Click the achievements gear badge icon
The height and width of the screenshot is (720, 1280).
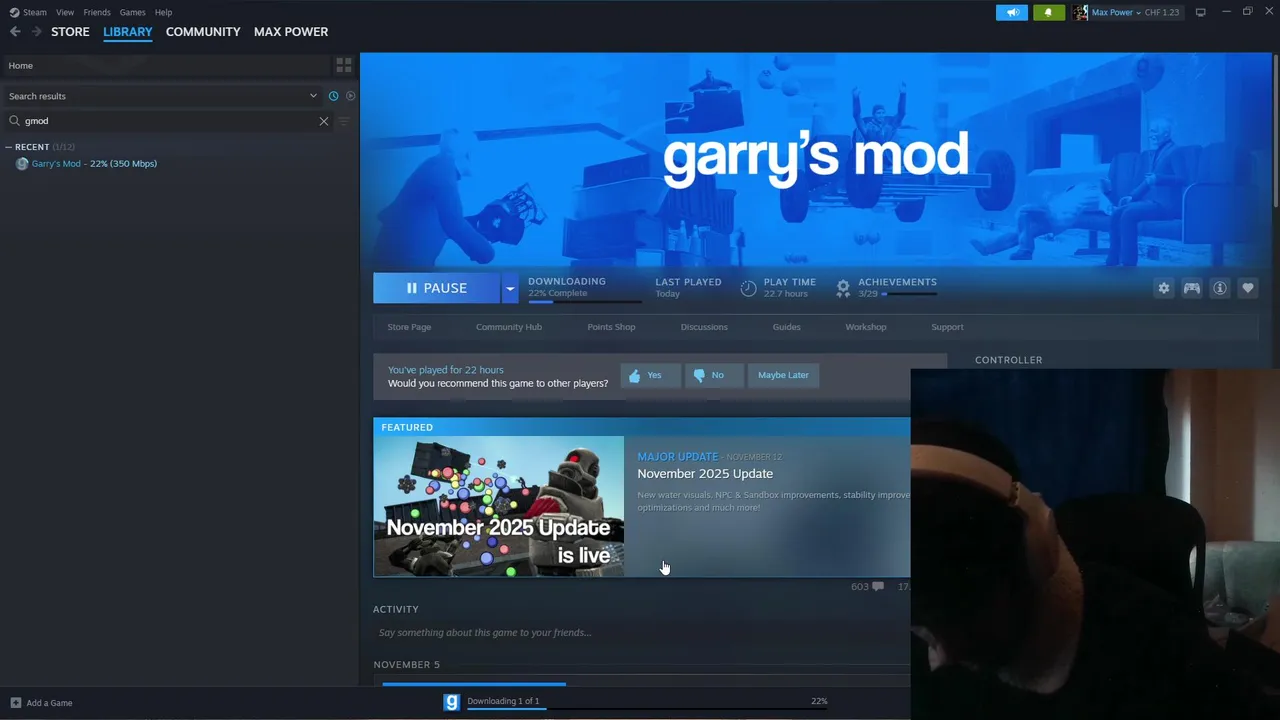pos(843,288)
